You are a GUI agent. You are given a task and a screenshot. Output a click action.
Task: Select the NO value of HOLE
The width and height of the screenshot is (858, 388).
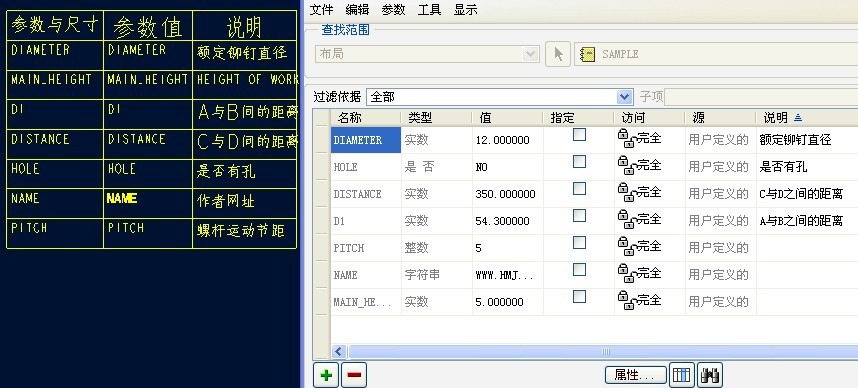coord(508,167)
